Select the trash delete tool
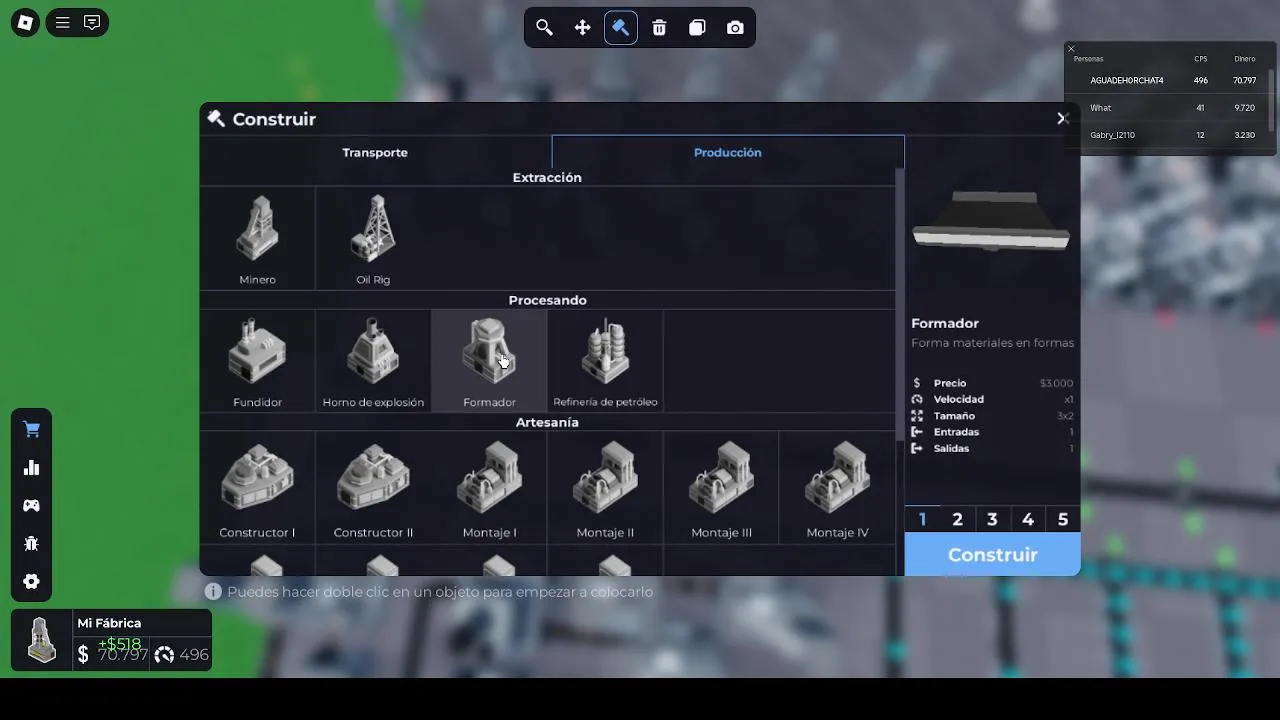The image size is (1280, 720). click(x=659, y=28)
